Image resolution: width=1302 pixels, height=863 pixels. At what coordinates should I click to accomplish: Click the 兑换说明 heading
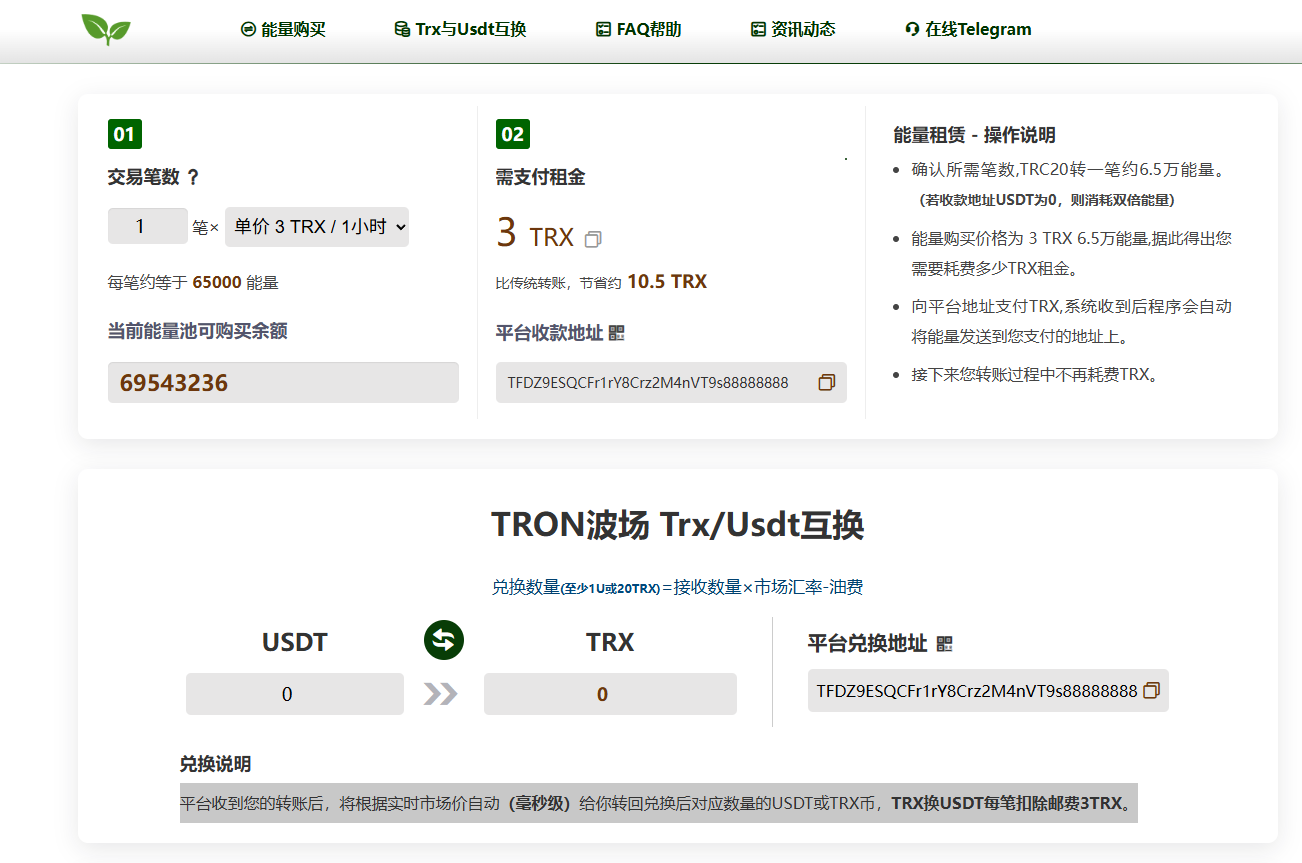coord(215,764)
